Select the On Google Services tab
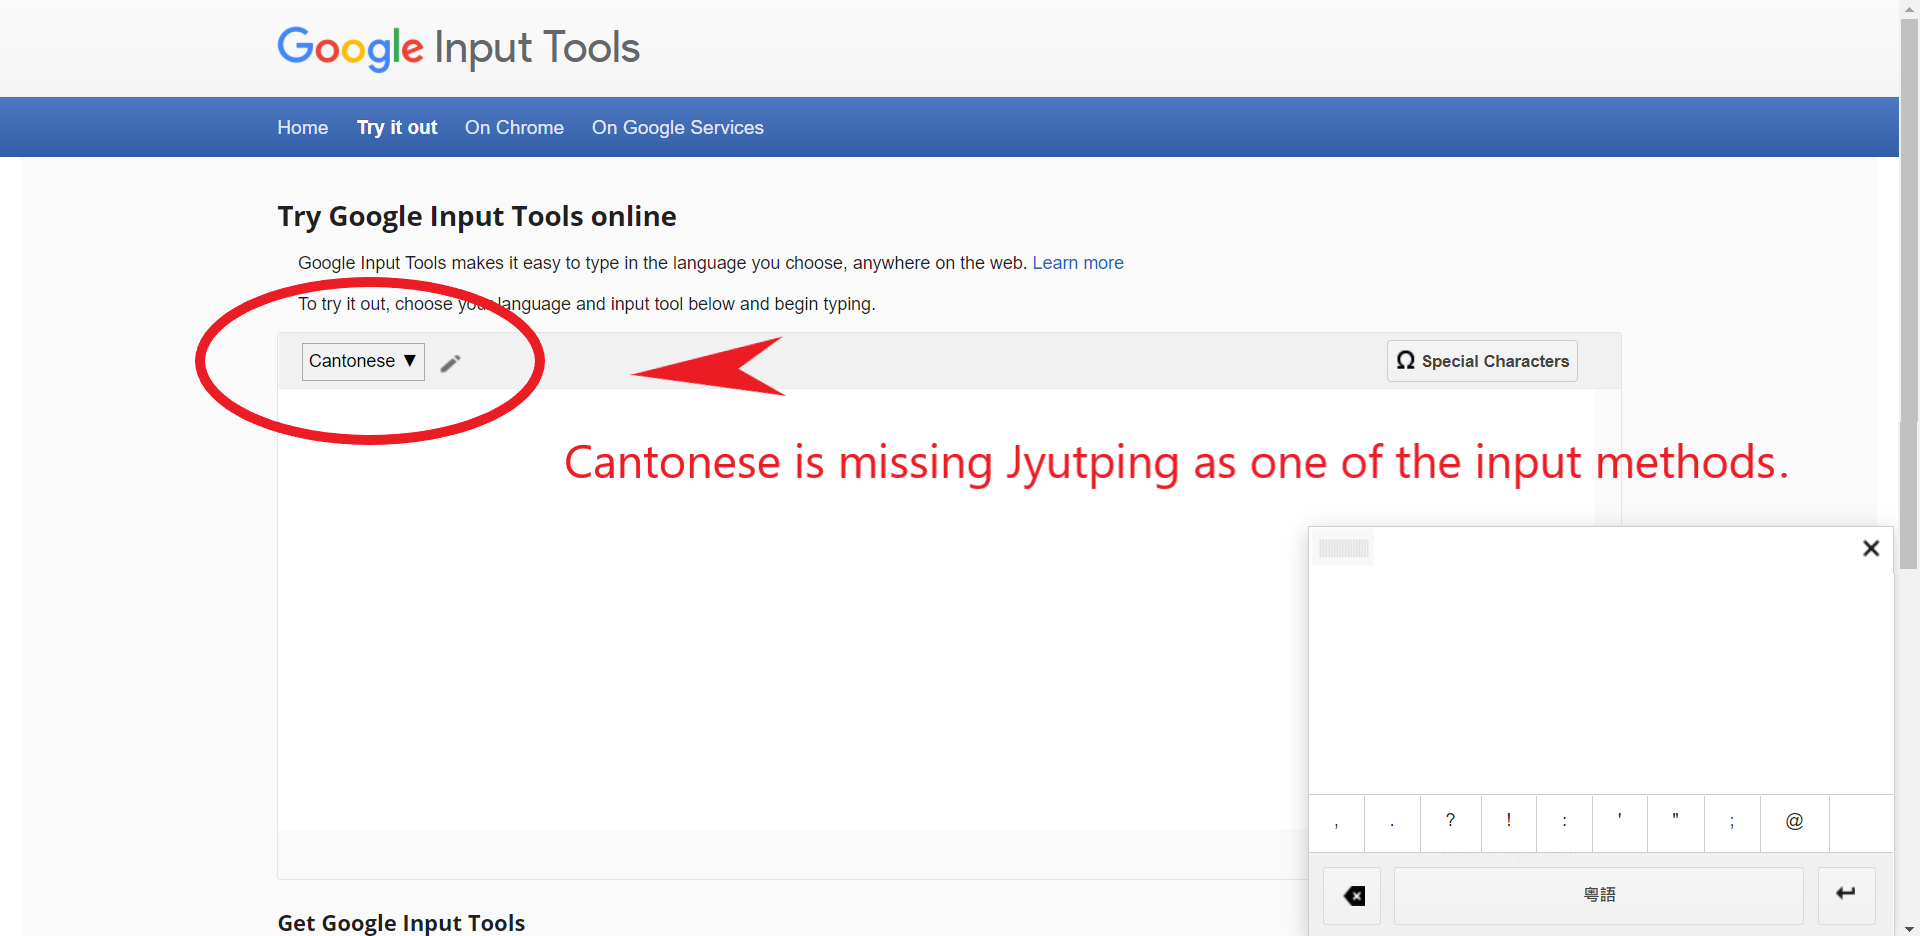Viewport: 1920px width, 936px height. (677, 127)
